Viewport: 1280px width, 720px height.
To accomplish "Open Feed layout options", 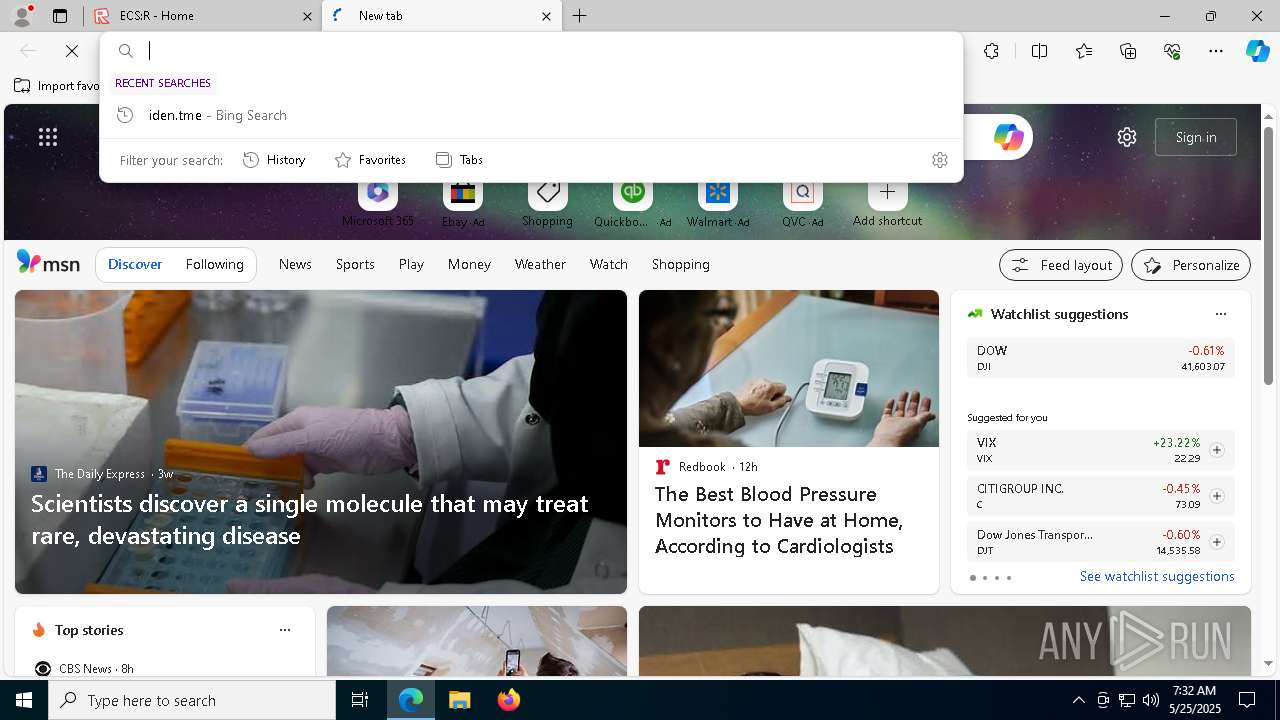I will coord(1061,265).
